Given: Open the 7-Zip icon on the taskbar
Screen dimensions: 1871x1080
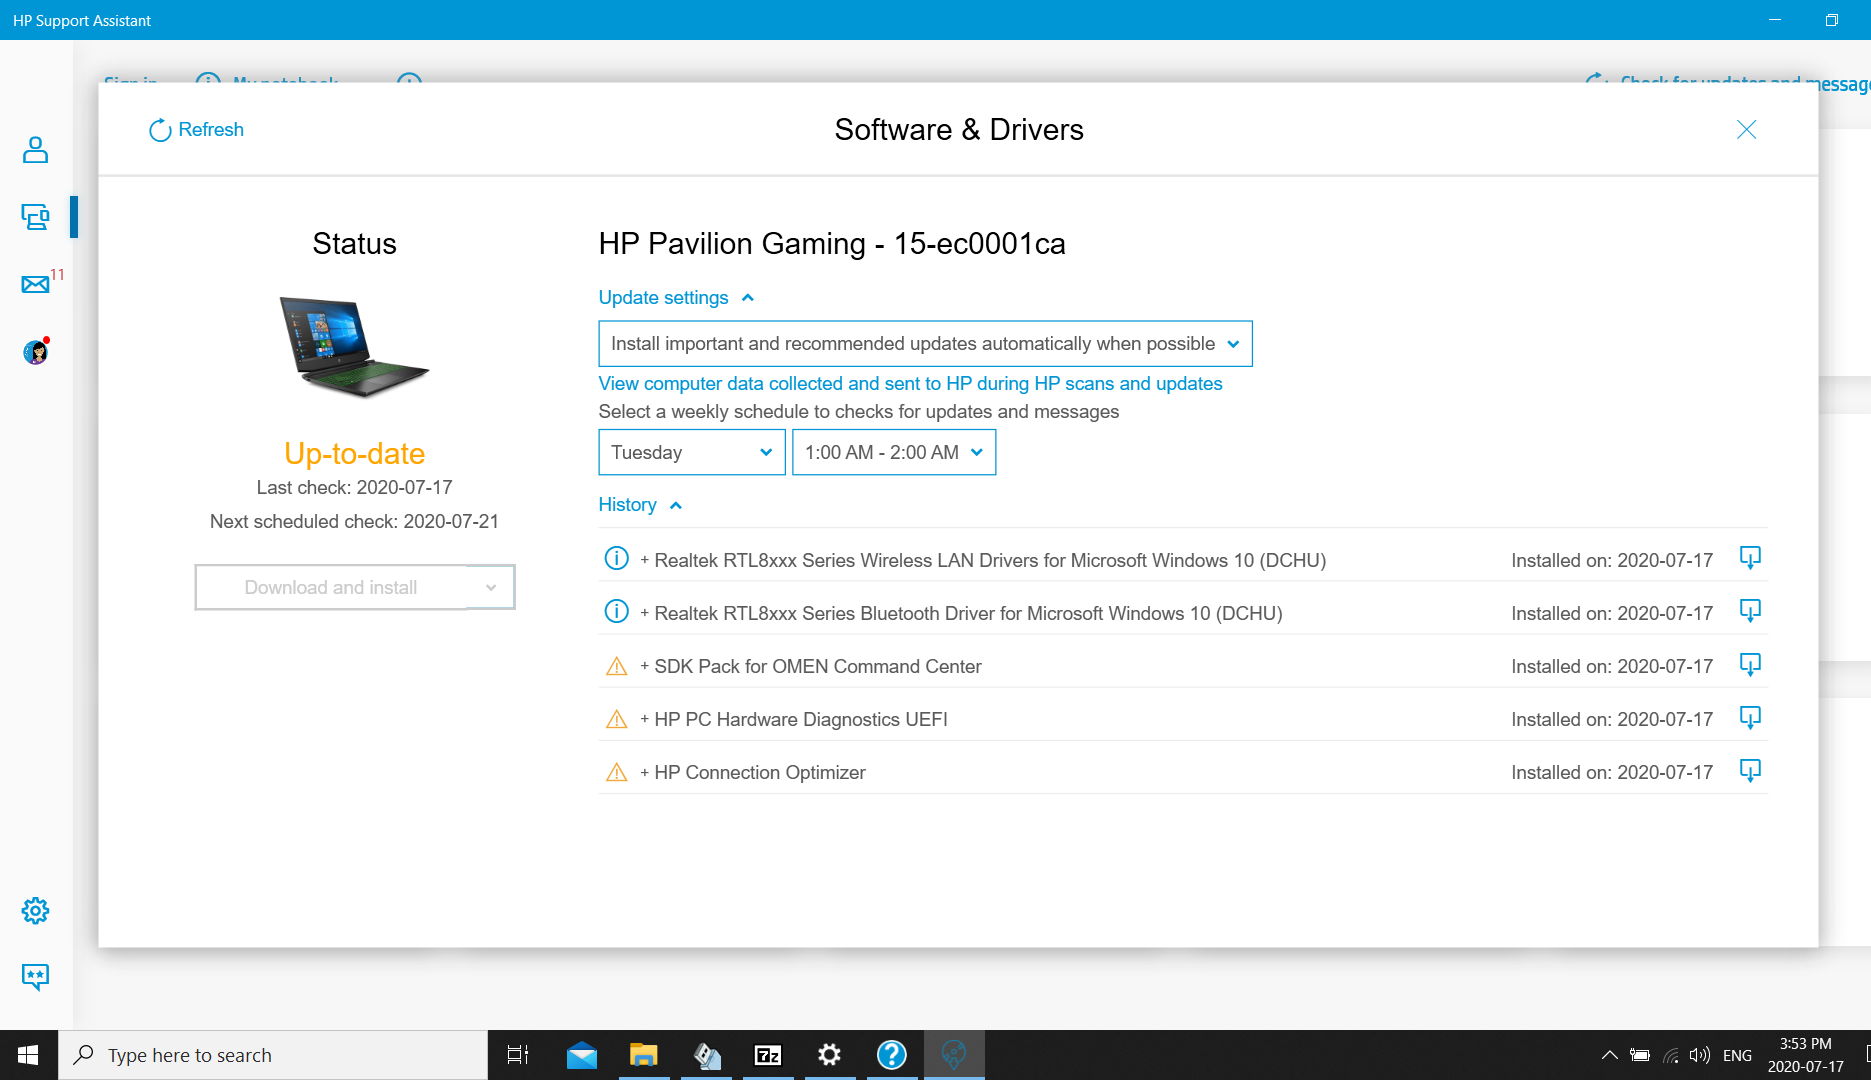Looking at the screenshot, I should (x=767, y=1054).
